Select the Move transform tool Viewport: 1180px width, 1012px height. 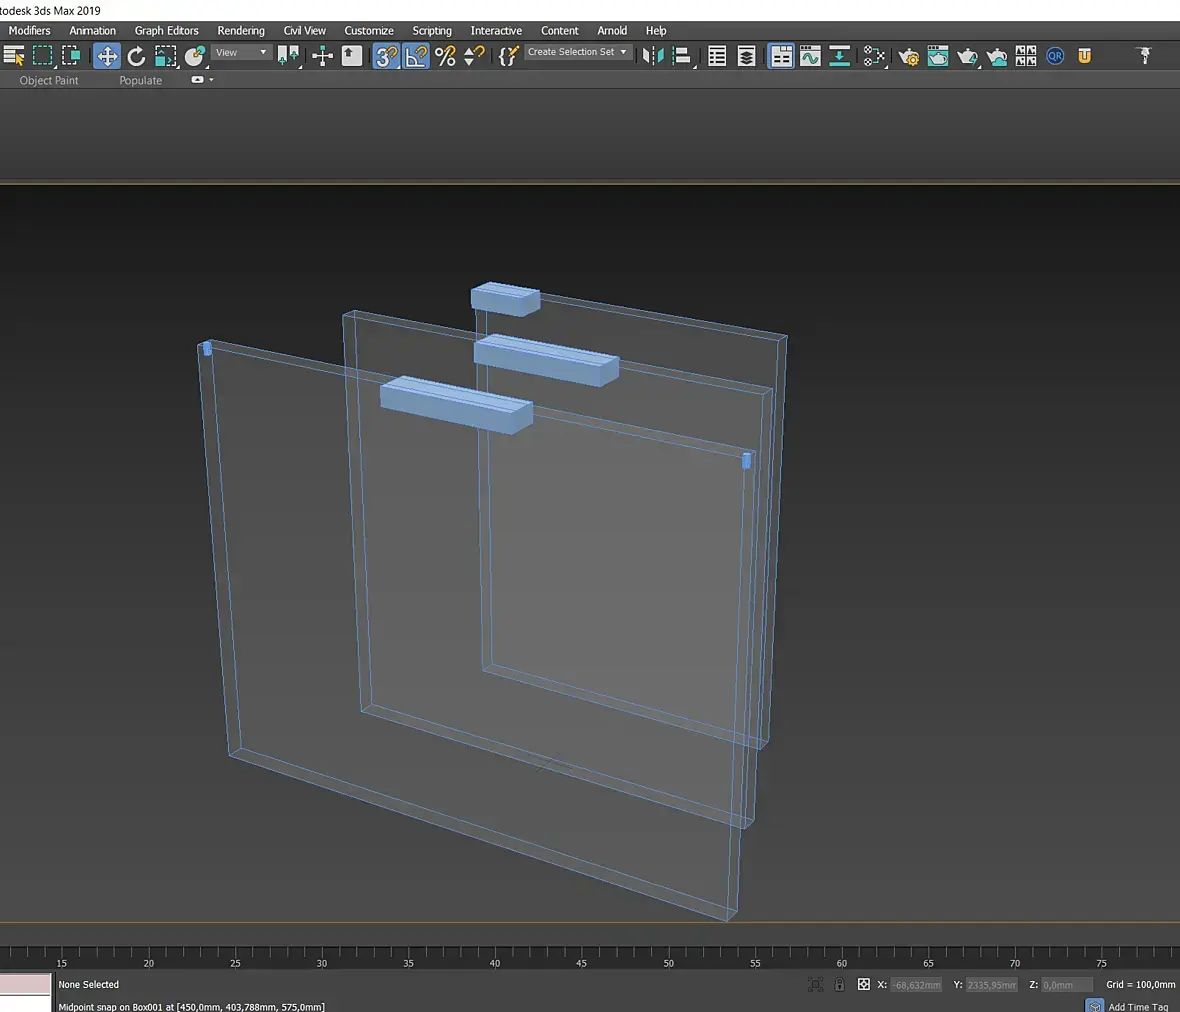click(x=107, y=56)
